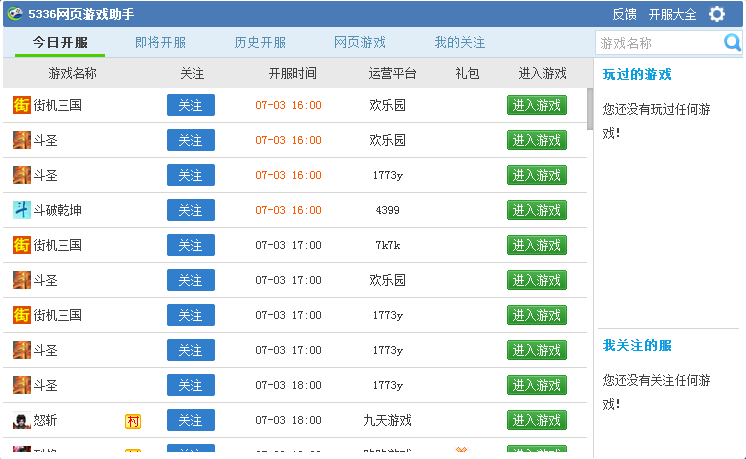Enter 街机三国 game on 欢乐园 16:00

coord(537,105)
